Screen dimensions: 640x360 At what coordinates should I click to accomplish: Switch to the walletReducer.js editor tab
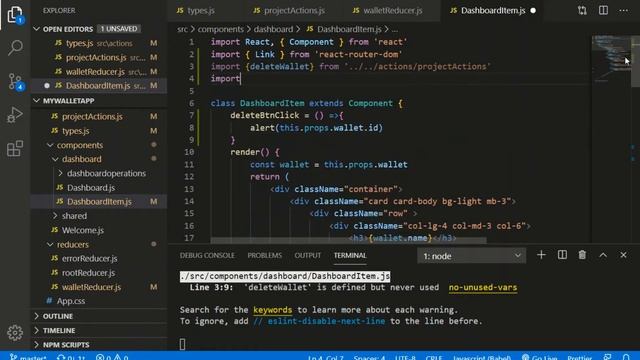click(388, 11)
